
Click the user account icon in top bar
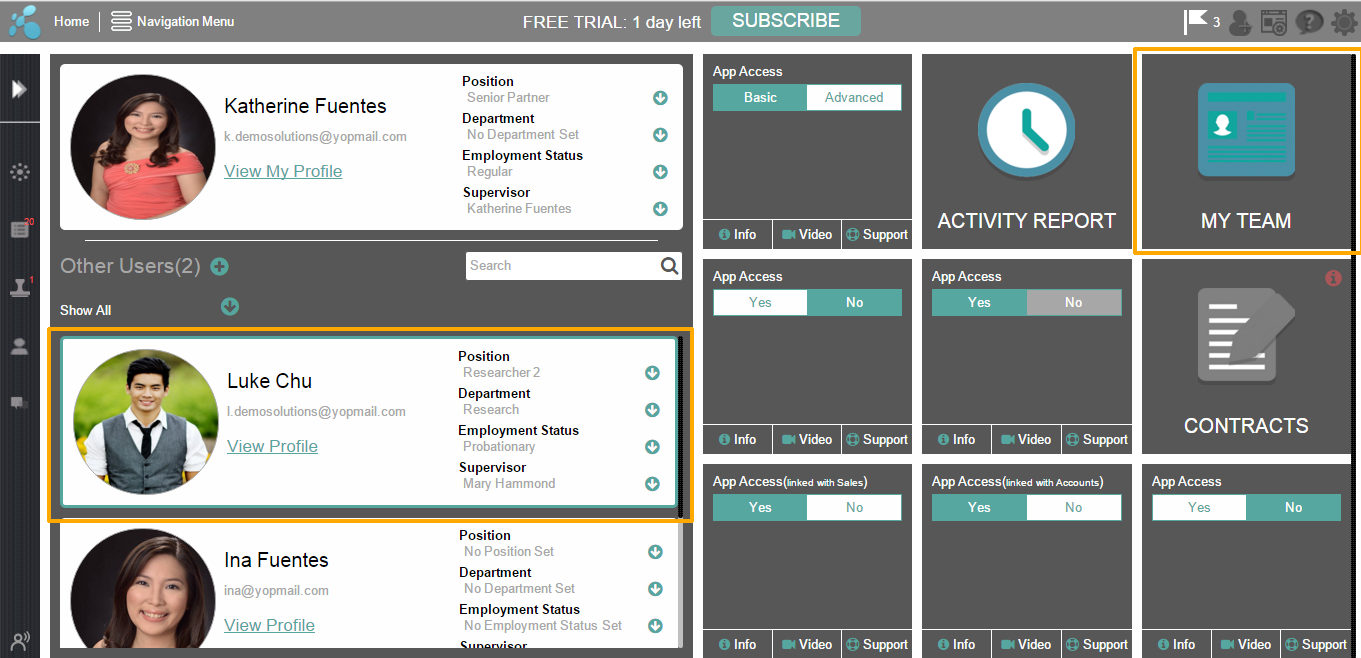1240,22
